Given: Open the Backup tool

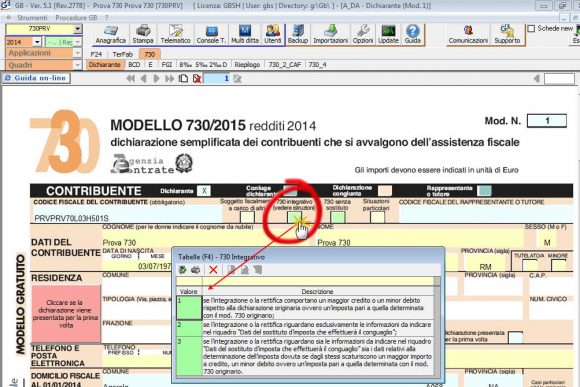Looking at the screenshot, I should click(x=298, y=35).
